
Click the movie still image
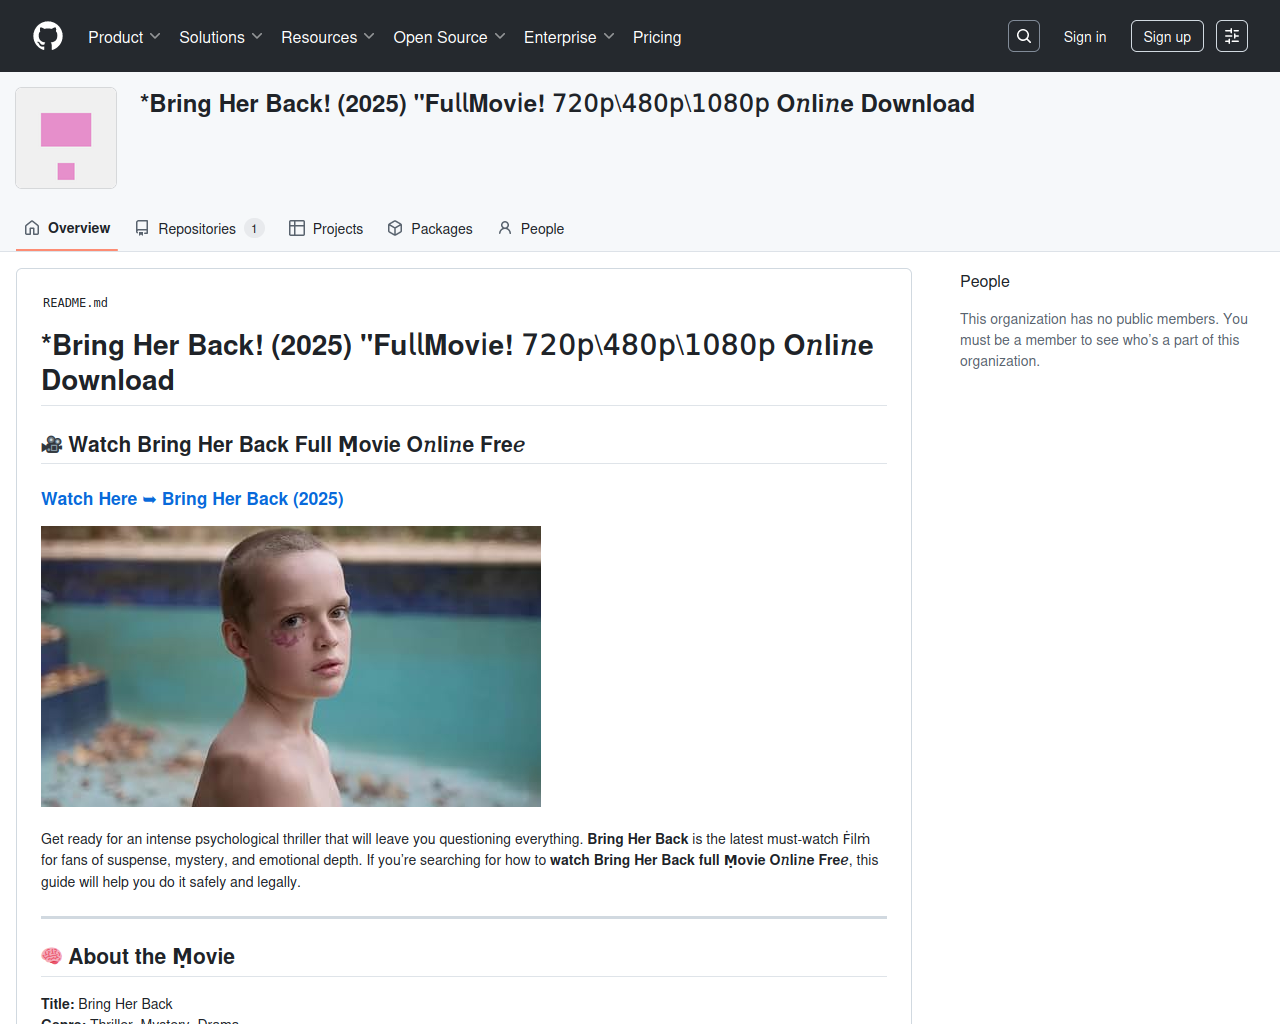[x=291, y=666]
